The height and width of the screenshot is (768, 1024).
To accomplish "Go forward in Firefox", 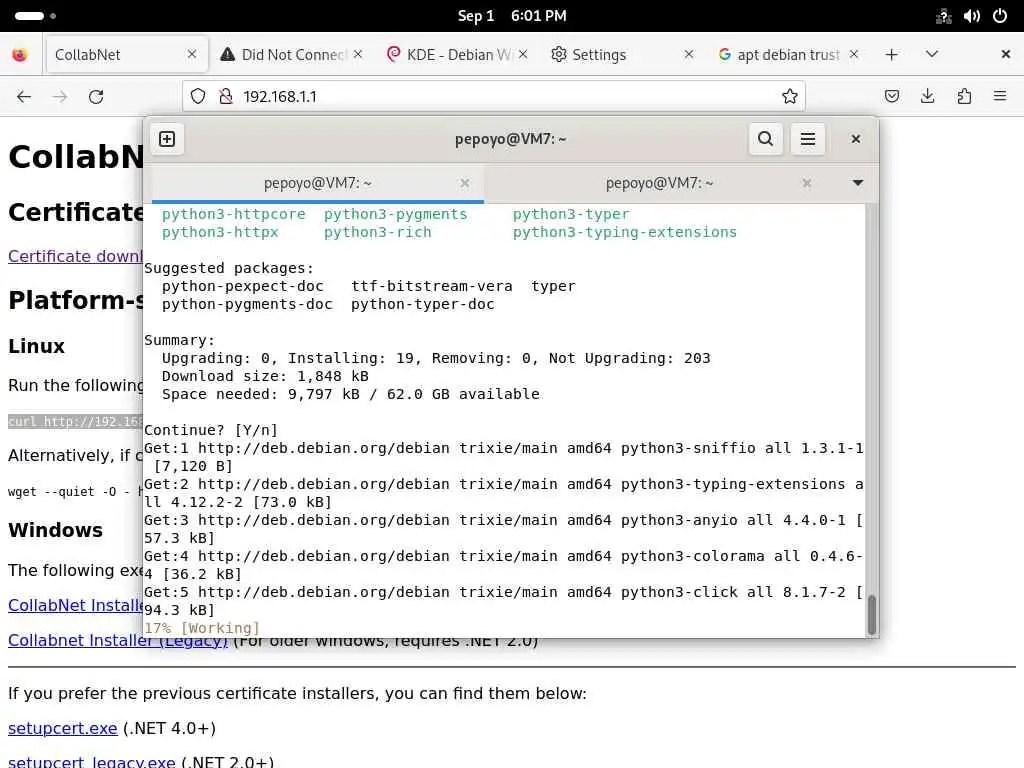I will click(60, 97).
